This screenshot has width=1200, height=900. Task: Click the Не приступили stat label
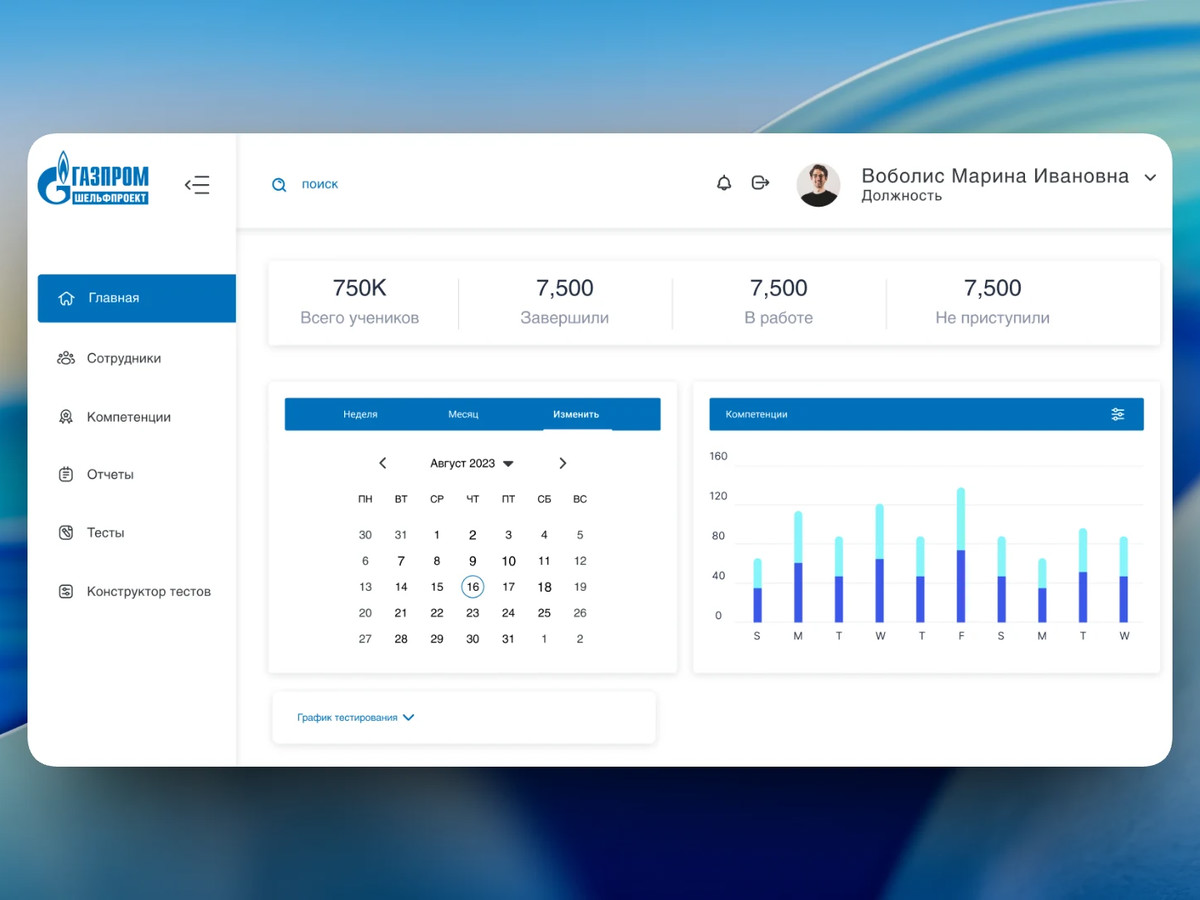(993, 318)
